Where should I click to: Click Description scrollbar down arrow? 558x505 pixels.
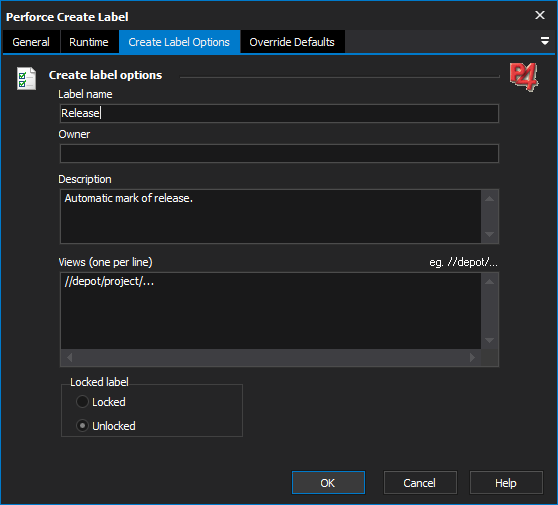pyautogui.click(x=490, y=235)
